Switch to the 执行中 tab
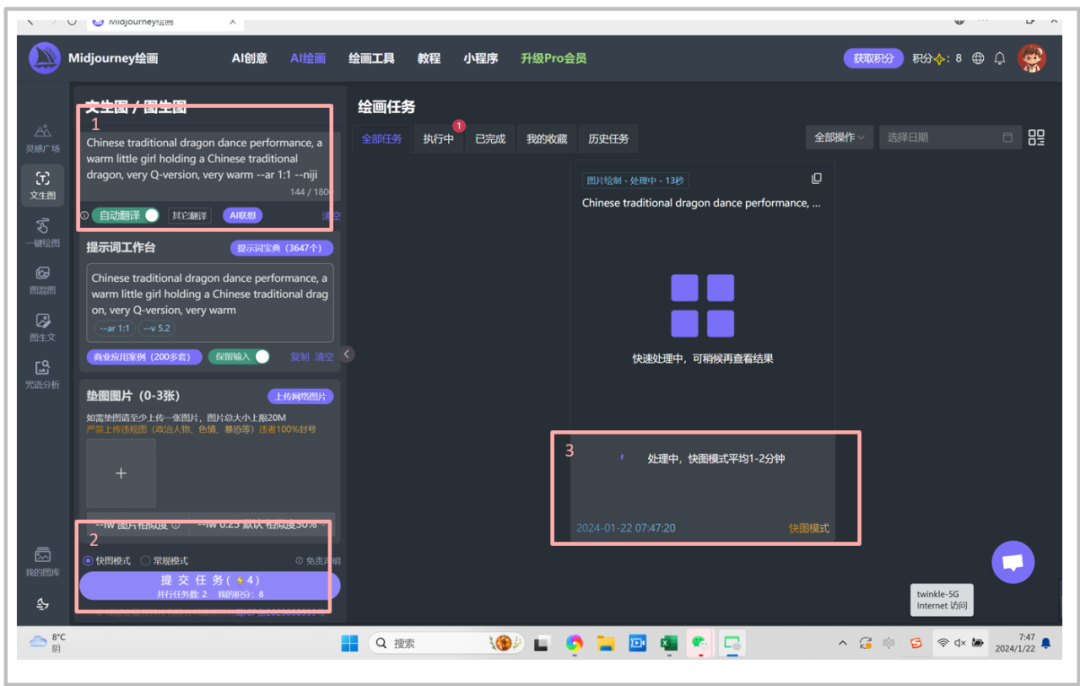Image resolution: width=1080 pixels, height=686 pixels. (x=438, y=139)
